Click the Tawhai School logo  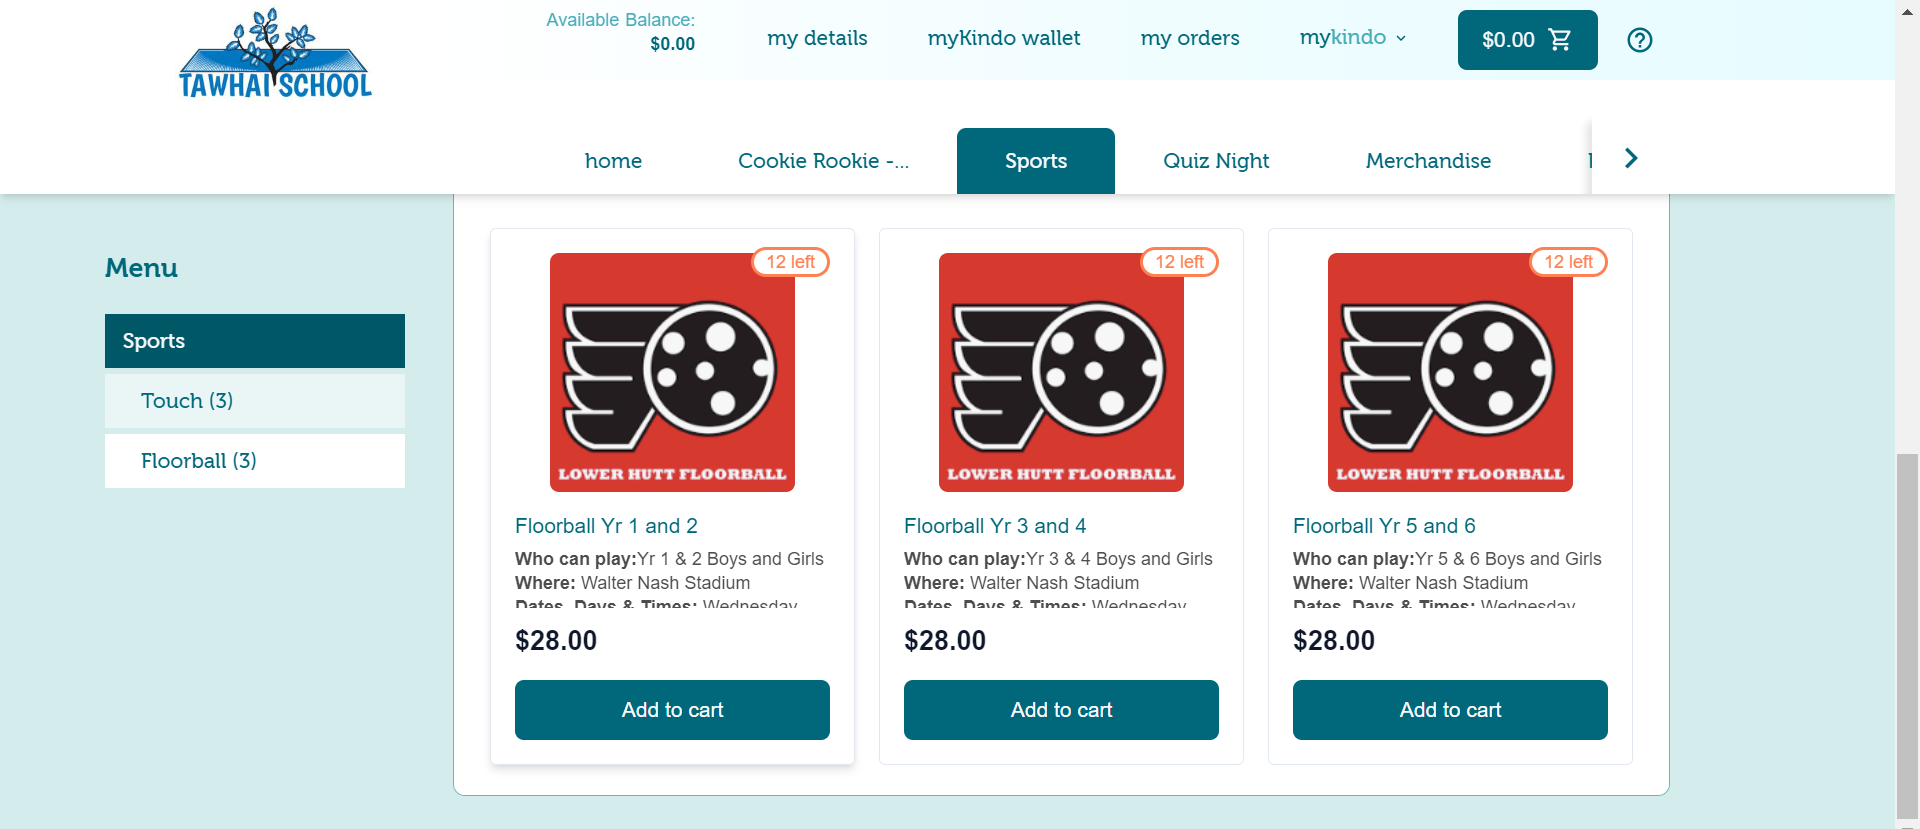(x=275, y=53)
